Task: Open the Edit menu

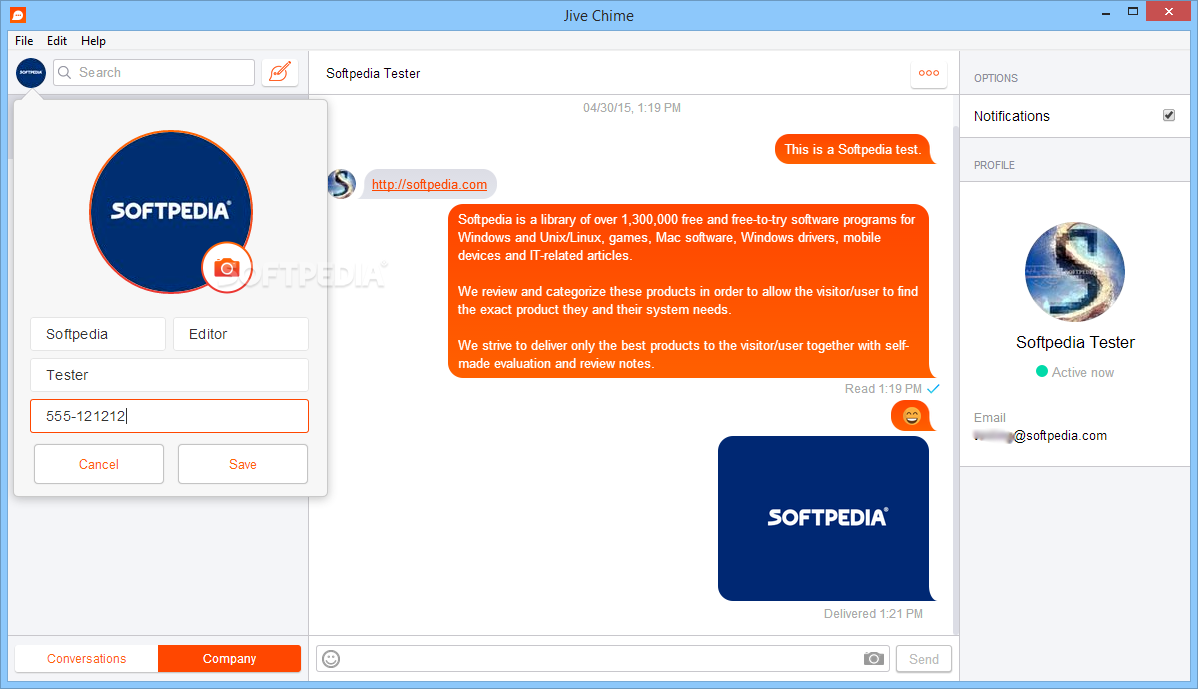Action: (x=57, y=41)
